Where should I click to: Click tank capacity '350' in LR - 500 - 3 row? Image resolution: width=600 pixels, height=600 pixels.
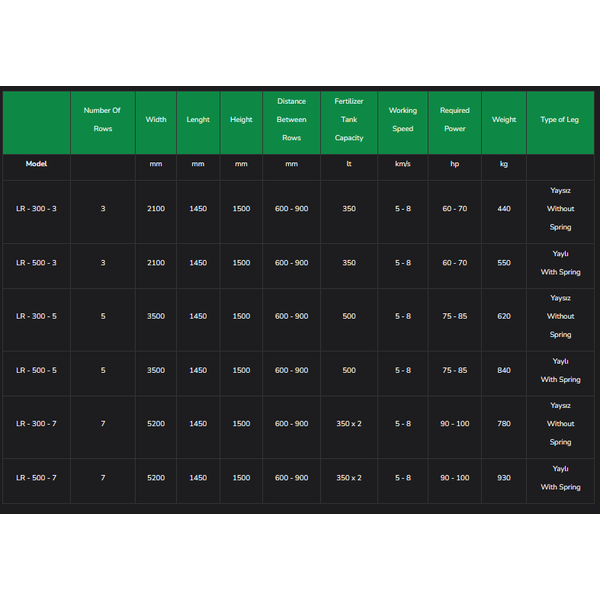point(349,263)
